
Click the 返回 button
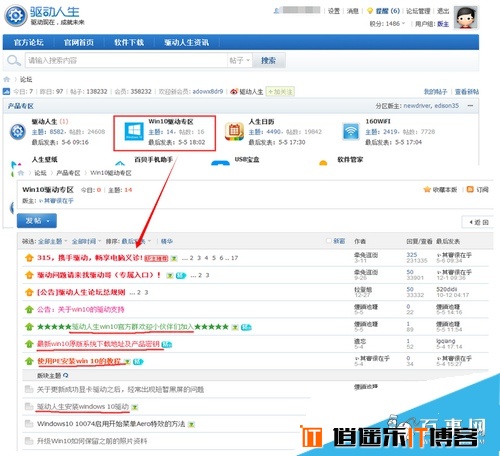click(479, 222)
